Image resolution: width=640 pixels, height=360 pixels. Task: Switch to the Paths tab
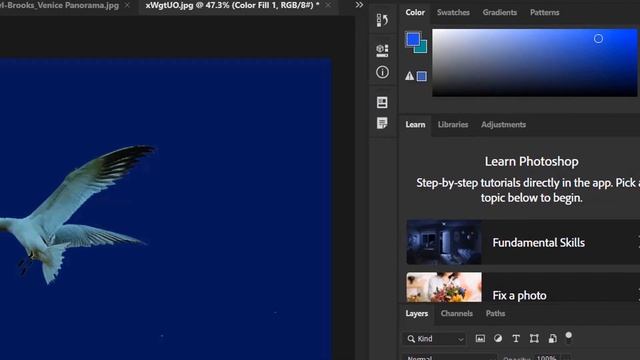click(495, 313)
